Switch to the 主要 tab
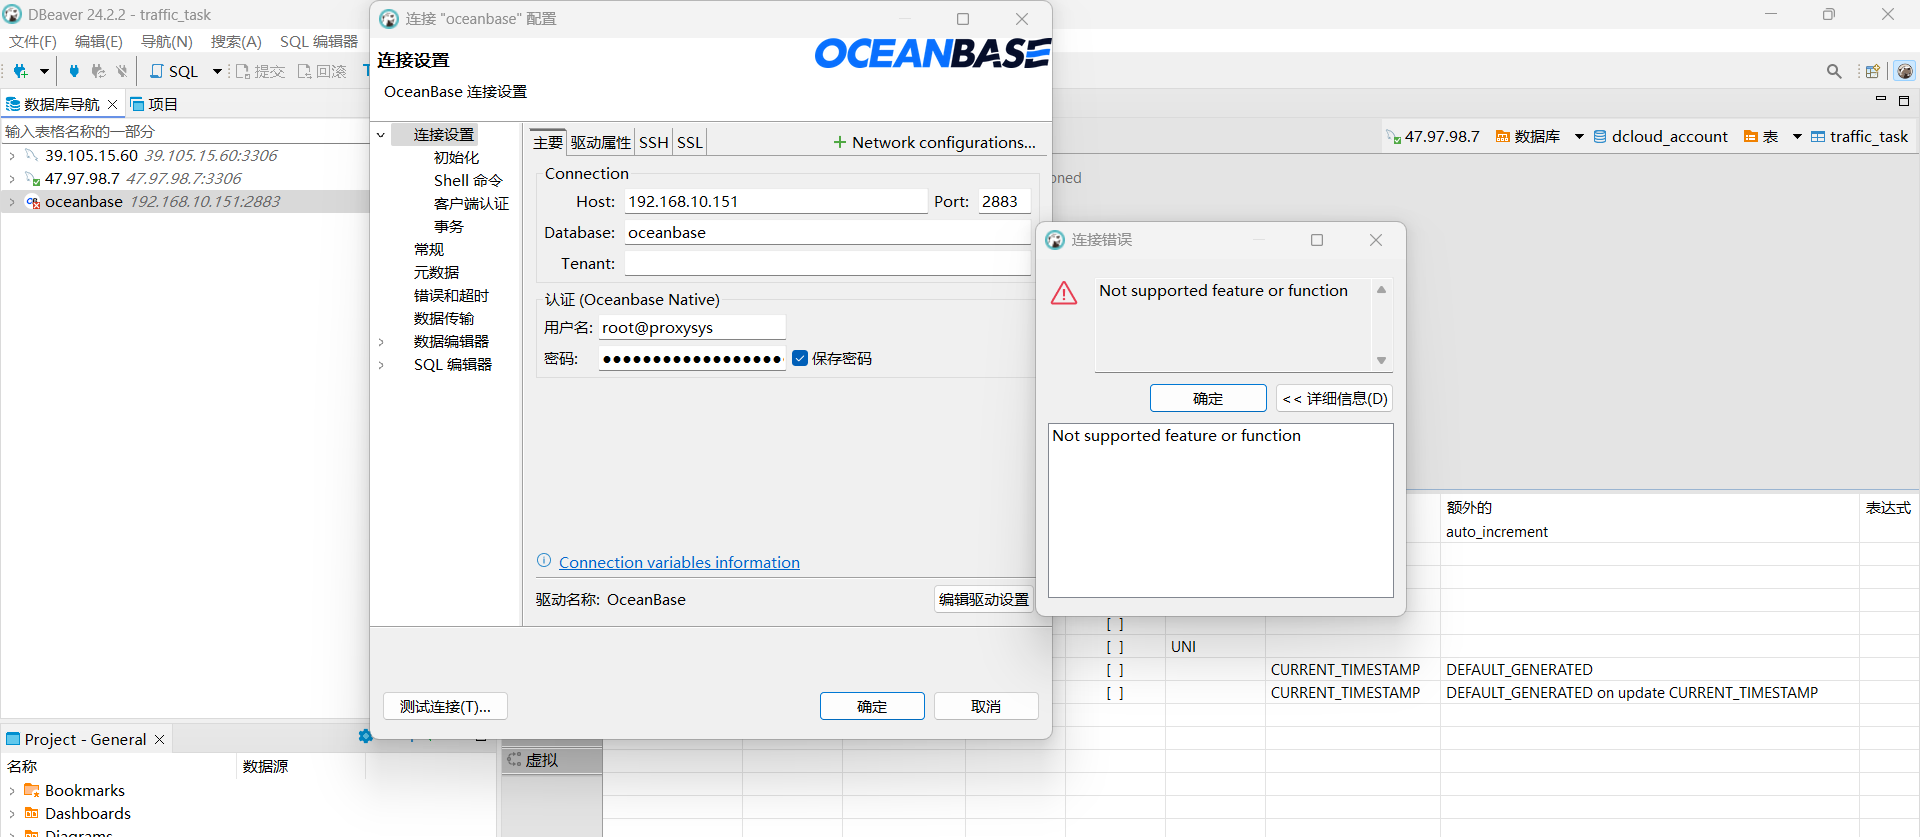 (548, 143)
